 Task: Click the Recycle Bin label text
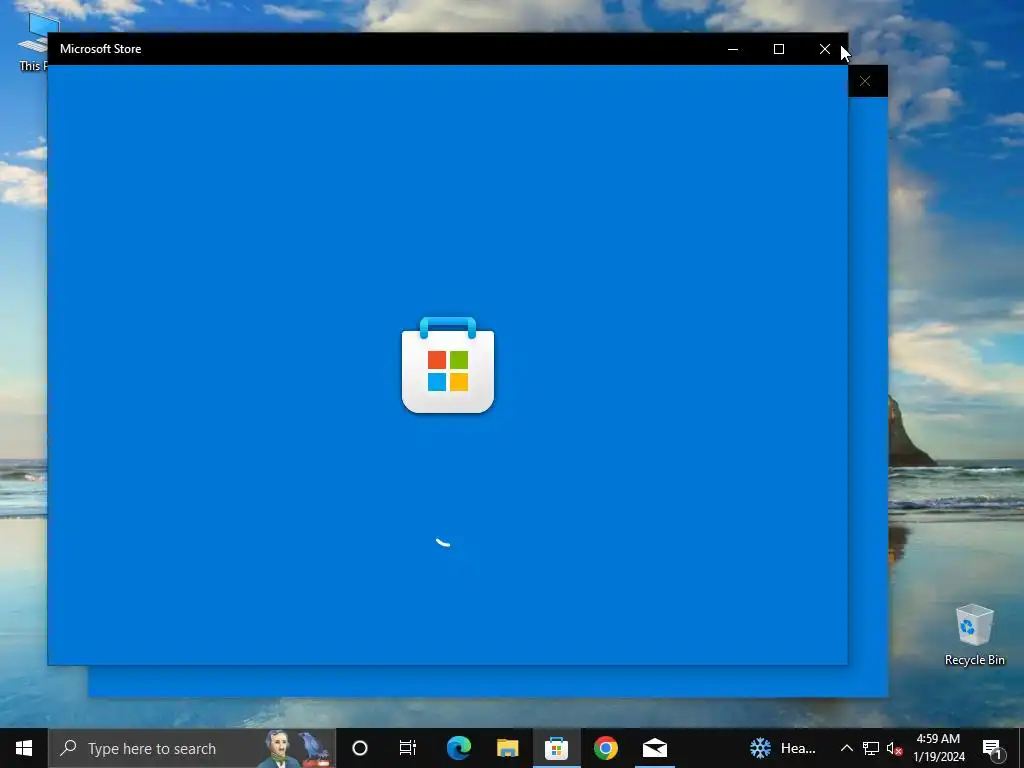point(974,660)
